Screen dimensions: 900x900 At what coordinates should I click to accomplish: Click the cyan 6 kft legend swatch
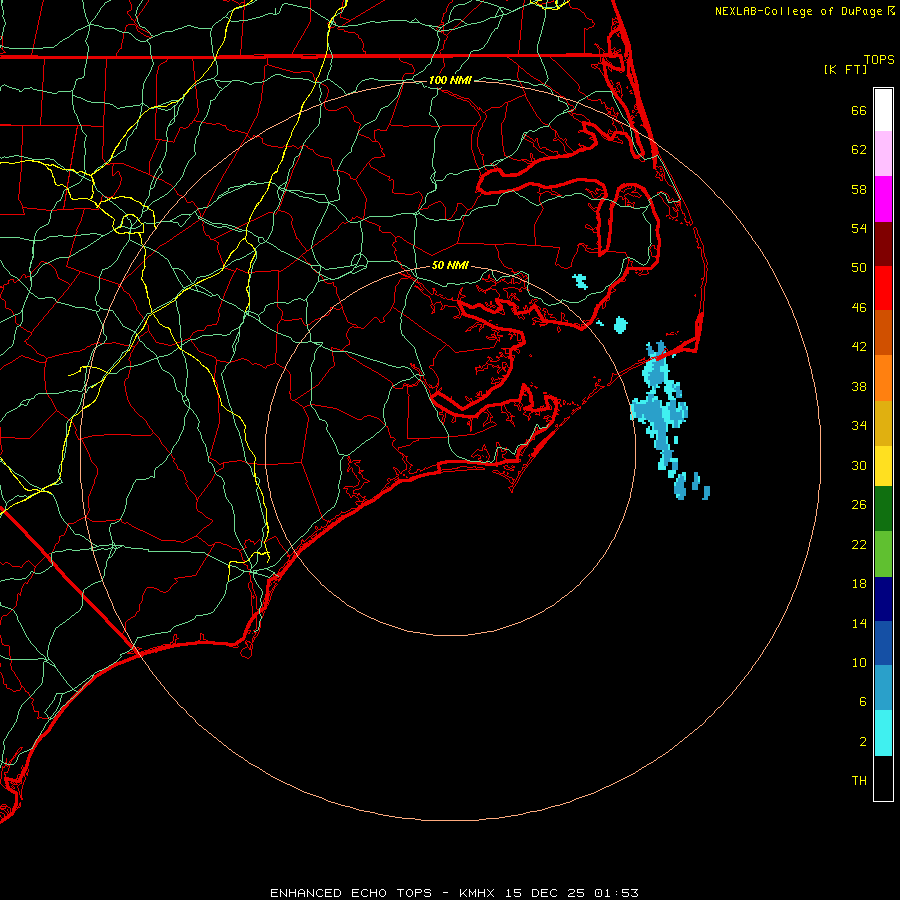[883, 733]
